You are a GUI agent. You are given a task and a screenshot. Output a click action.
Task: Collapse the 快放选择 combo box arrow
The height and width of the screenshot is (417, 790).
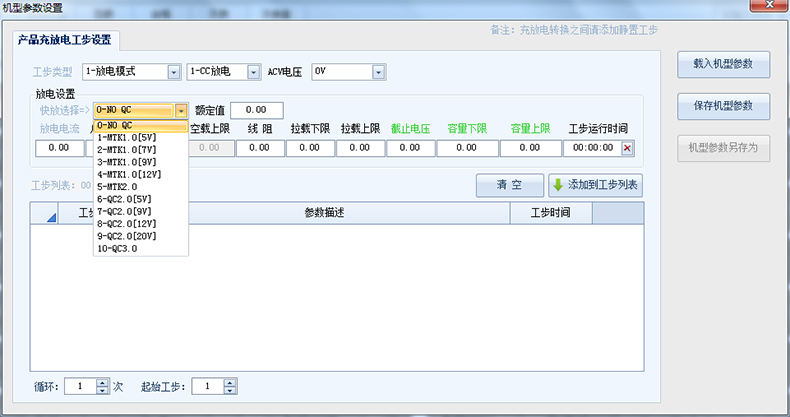click(181, 111)
